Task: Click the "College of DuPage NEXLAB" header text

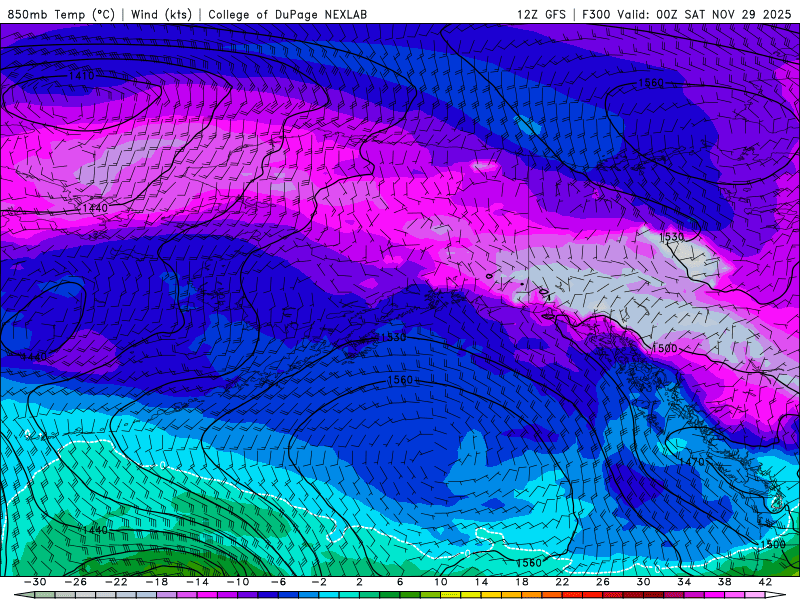Action: (x=287, y=15)
